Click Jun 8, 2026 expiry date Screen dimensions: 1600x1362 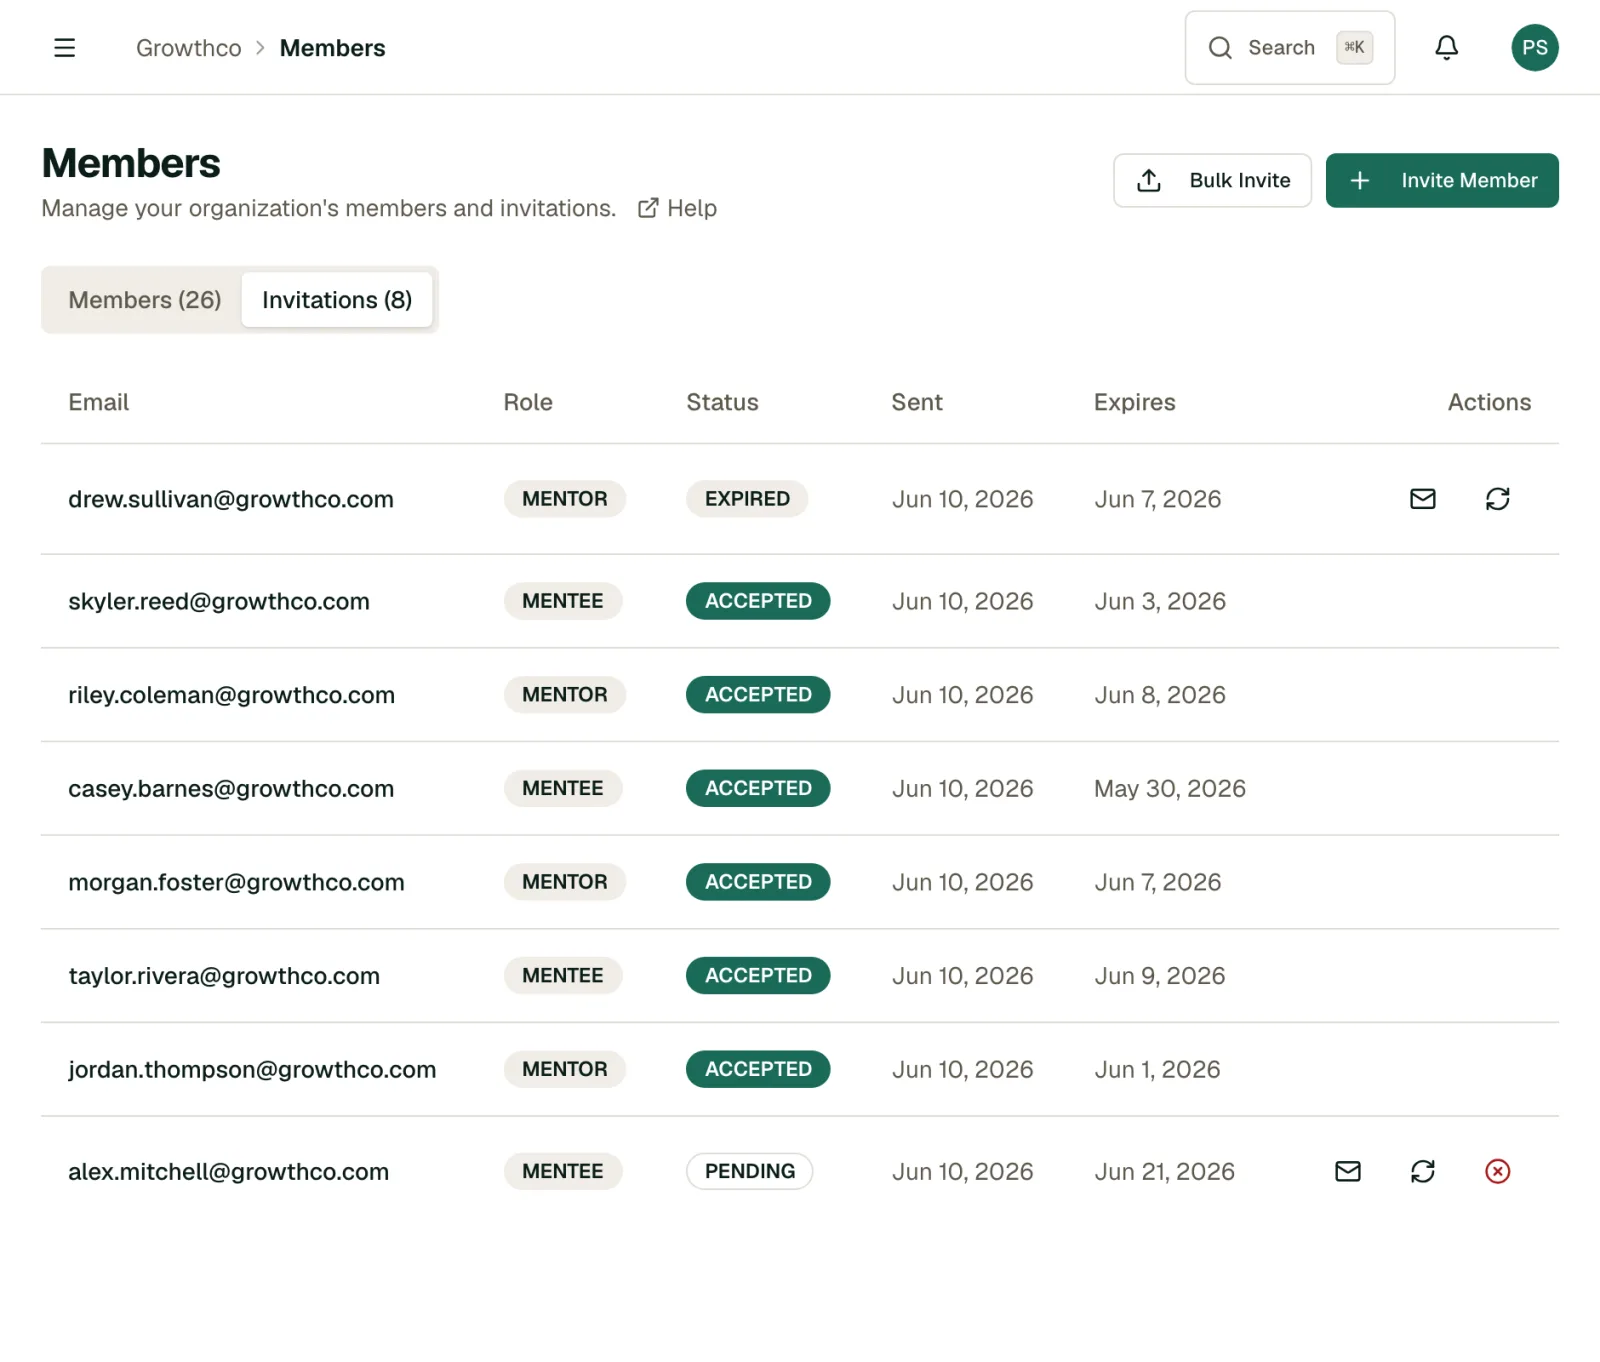click(1159, 695)
